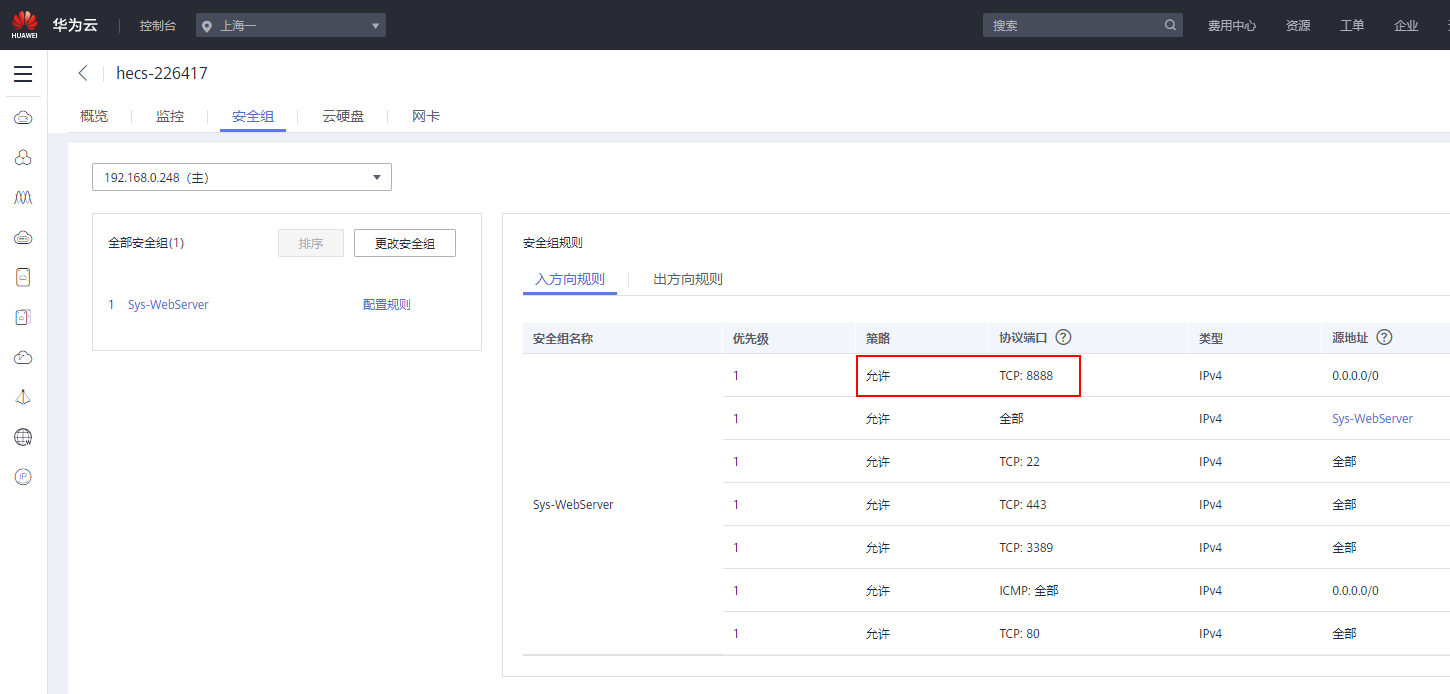Open the Sys-WebServer security group link

coord(168,305)
